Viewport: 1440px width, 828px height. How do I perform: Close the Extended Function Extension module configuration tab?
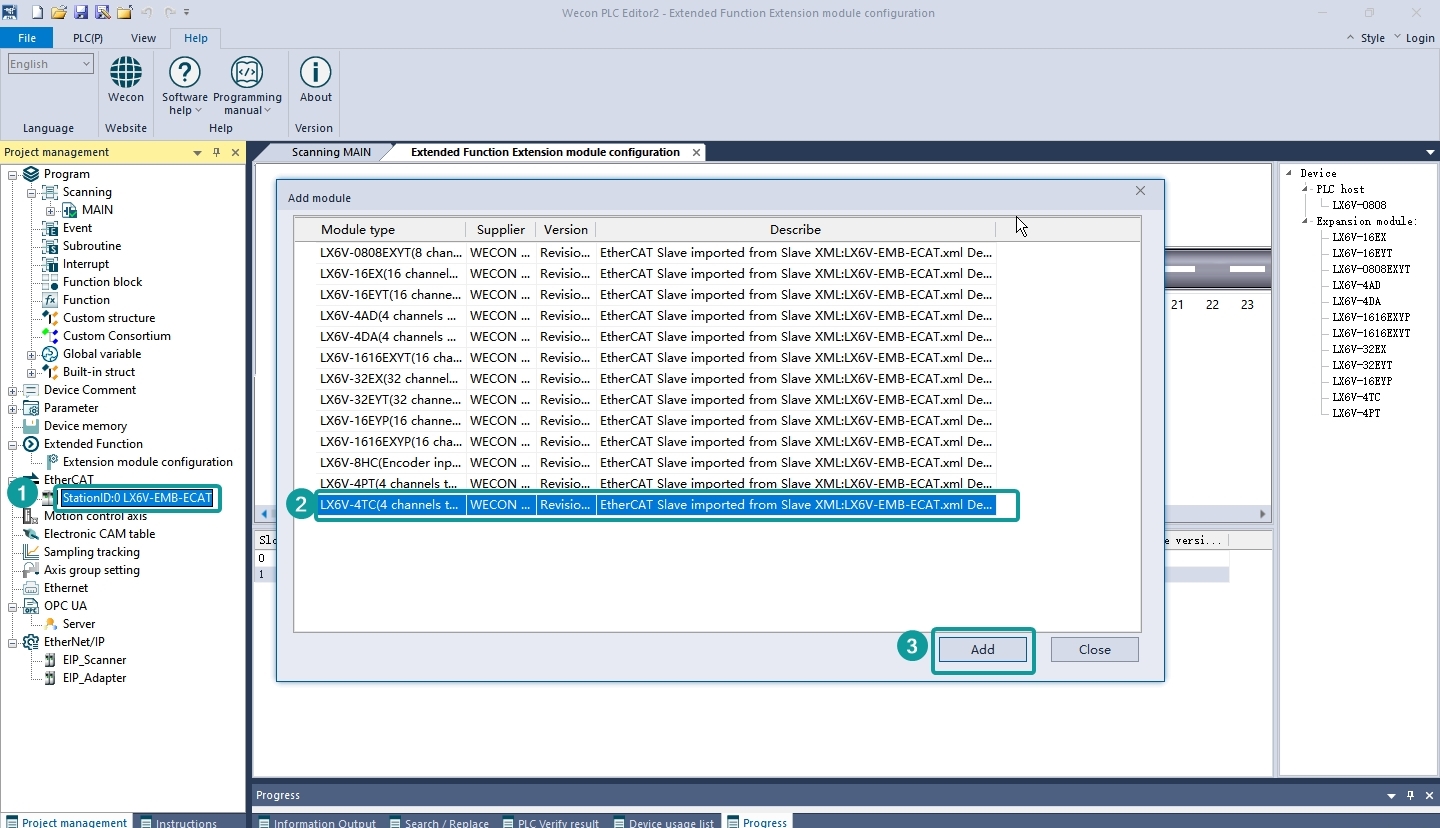tap(697, 152)
